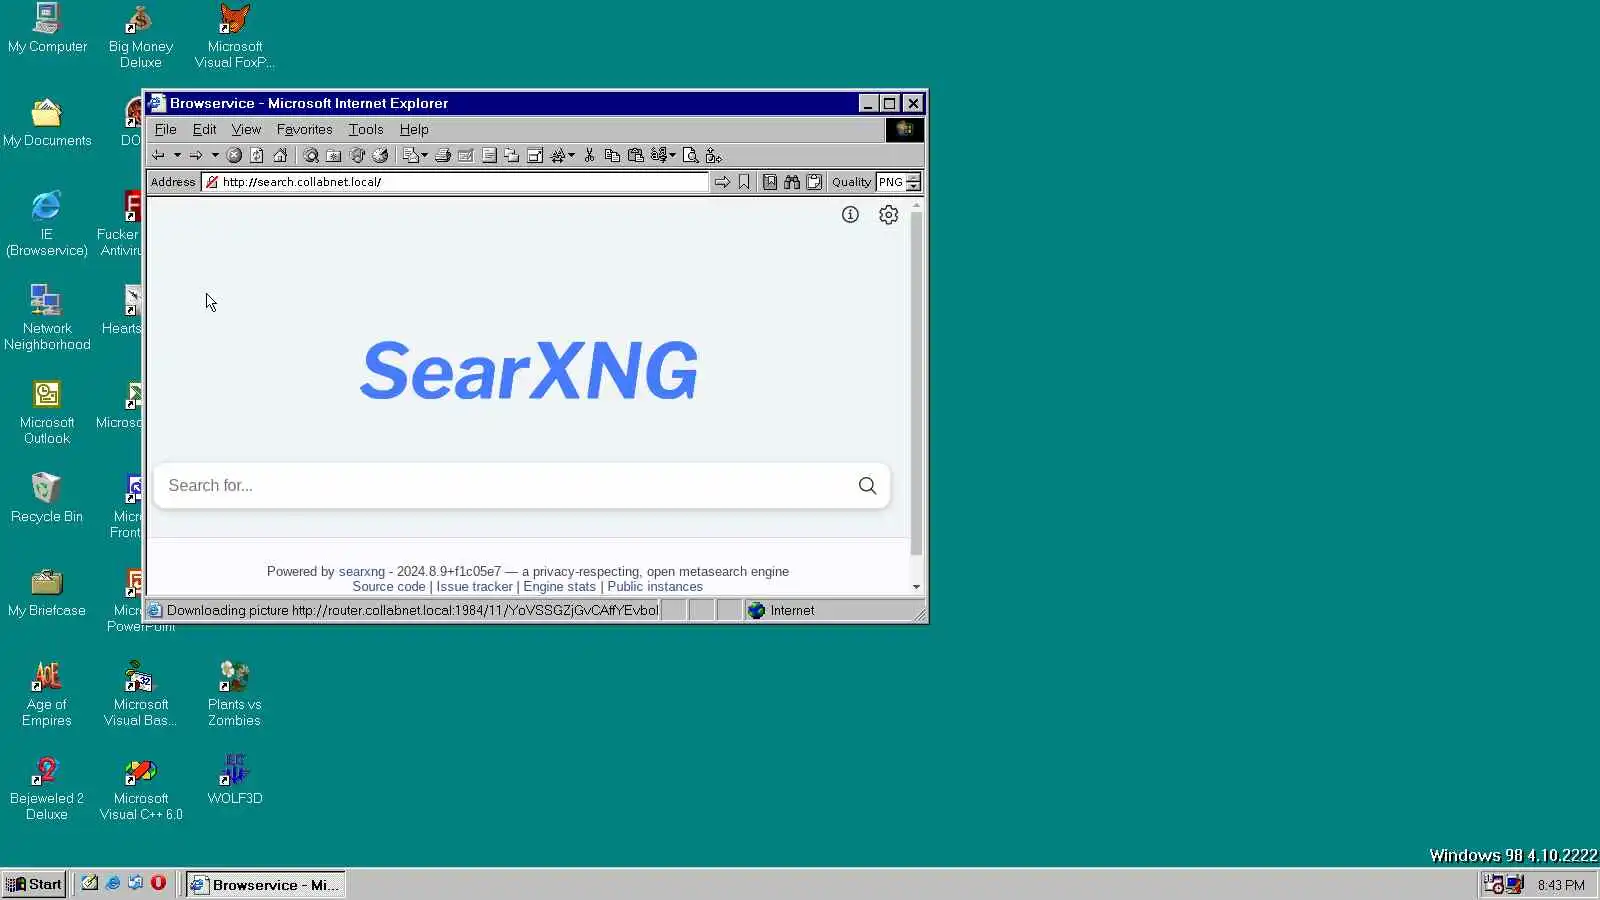The height and width of the screenshot is (900, 1600).
Task: Open Print Preview magnifier icon
Action: (690, 155)
